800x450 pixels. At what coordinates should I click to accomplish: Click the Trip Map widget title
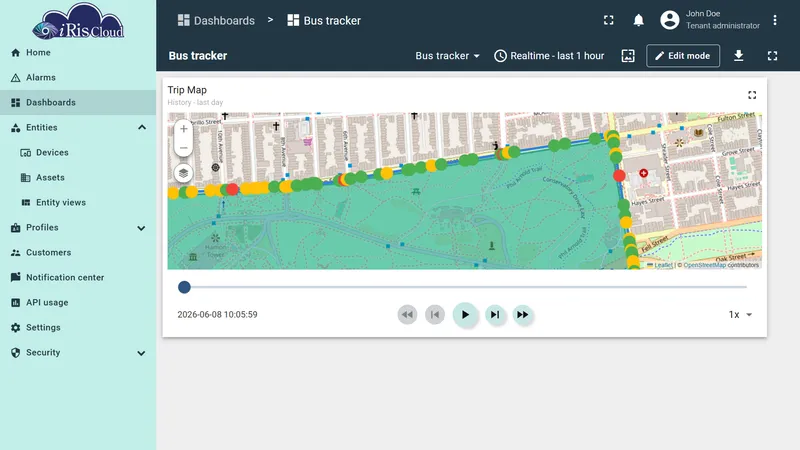click(187, 90)
